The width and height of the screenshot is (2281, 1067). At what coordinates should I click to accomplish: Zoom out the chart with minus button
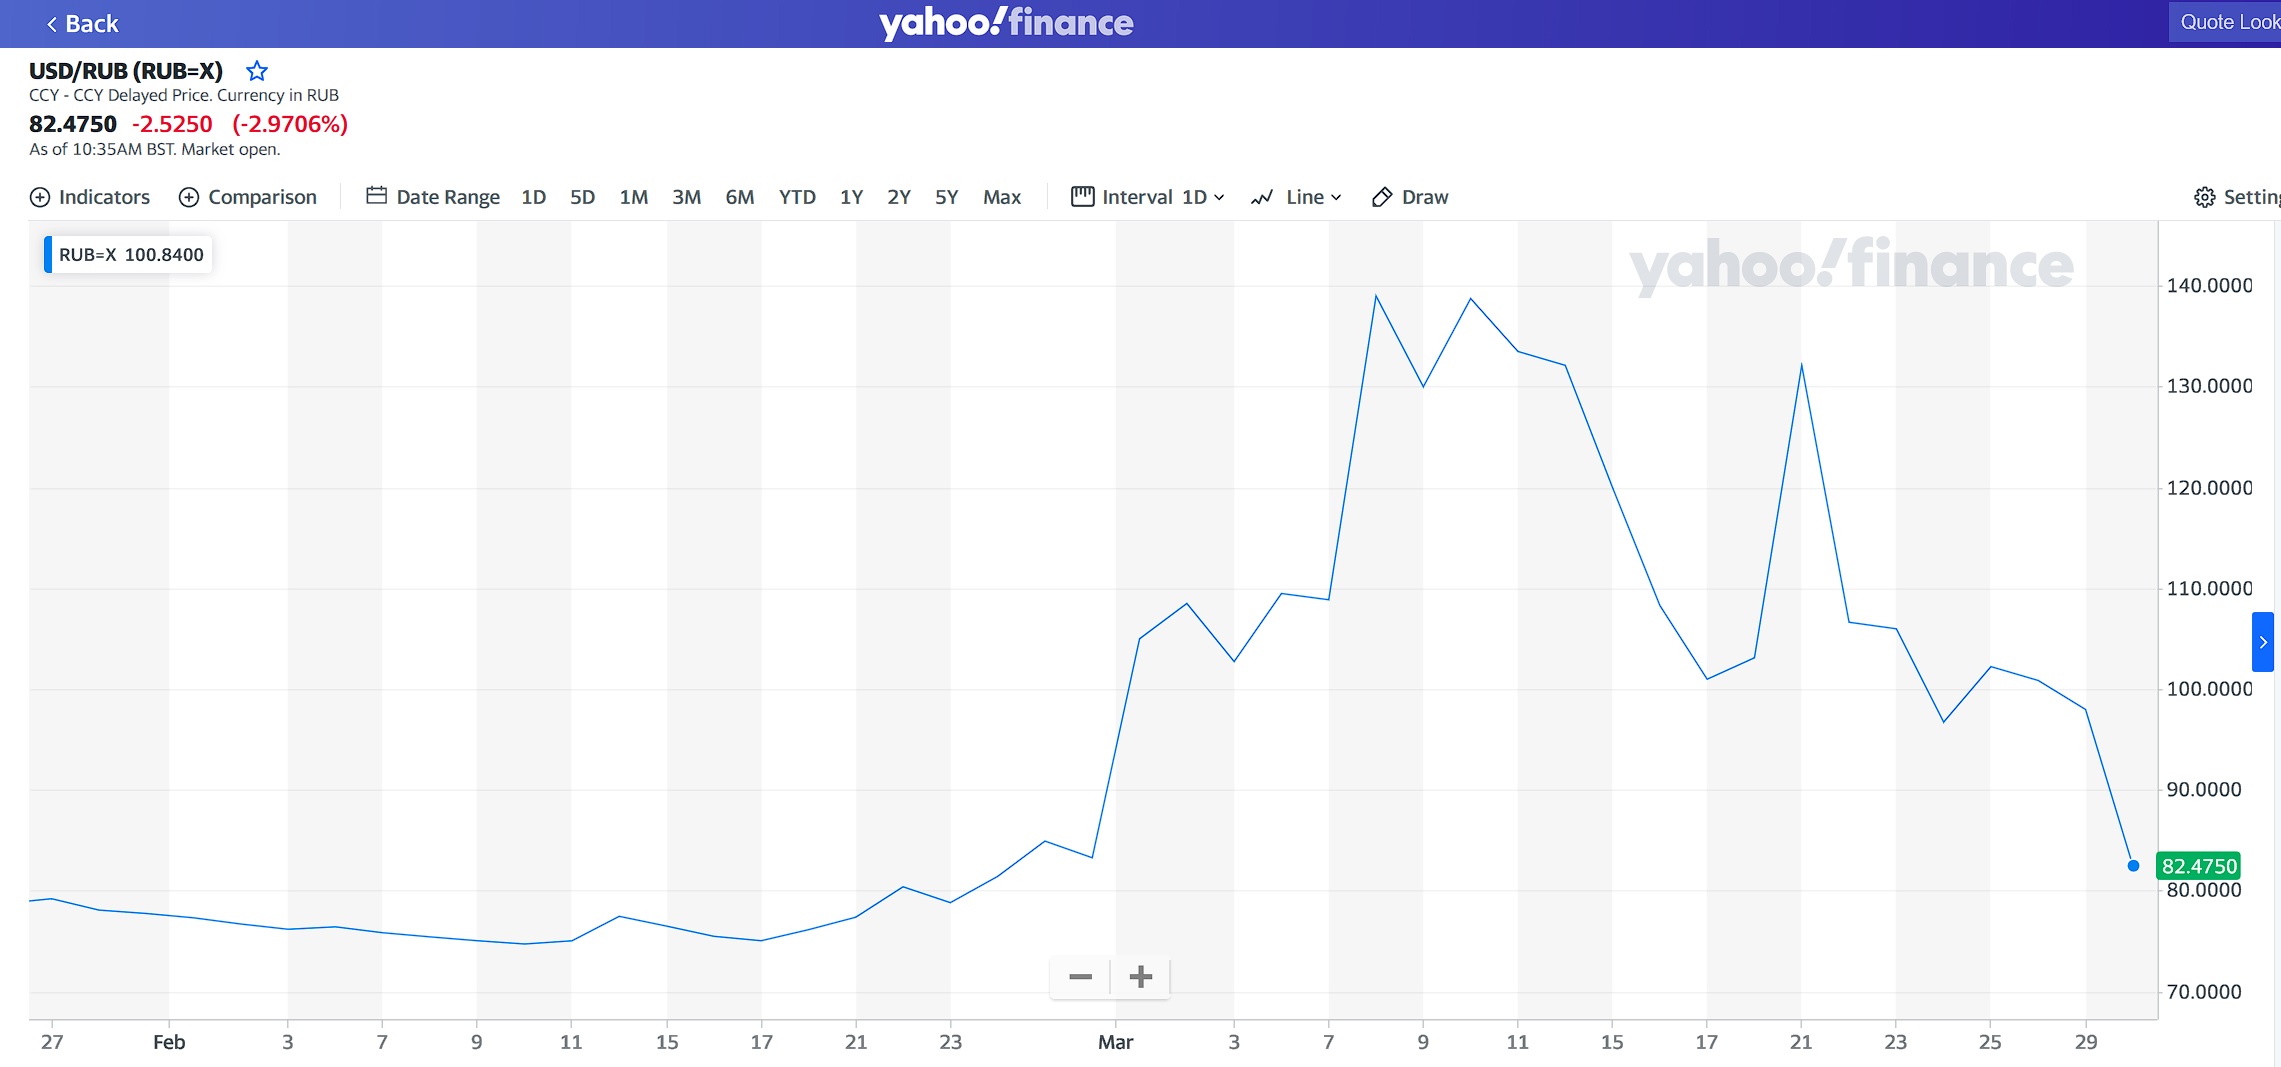point(1080,976)
